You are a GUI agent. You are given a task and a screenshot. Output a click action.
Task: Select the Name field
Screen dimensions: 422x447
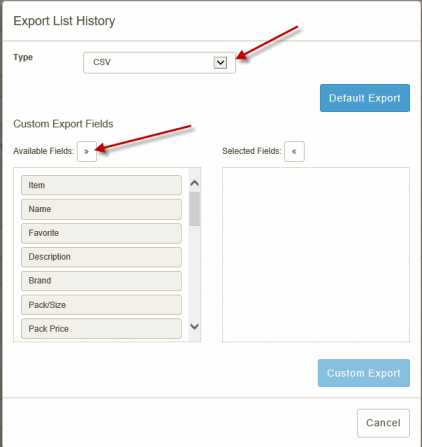(101, 209)
